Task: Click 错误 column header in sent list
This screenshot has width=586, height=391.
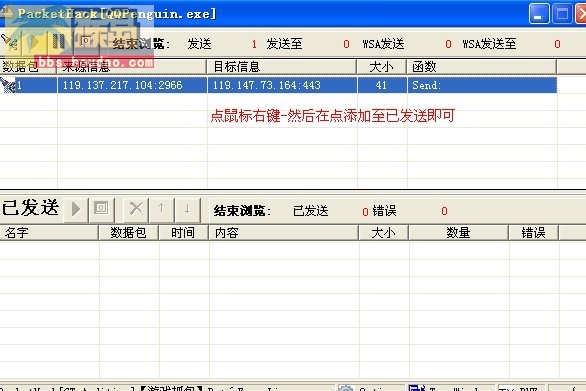Action: [x=533, y=233]
